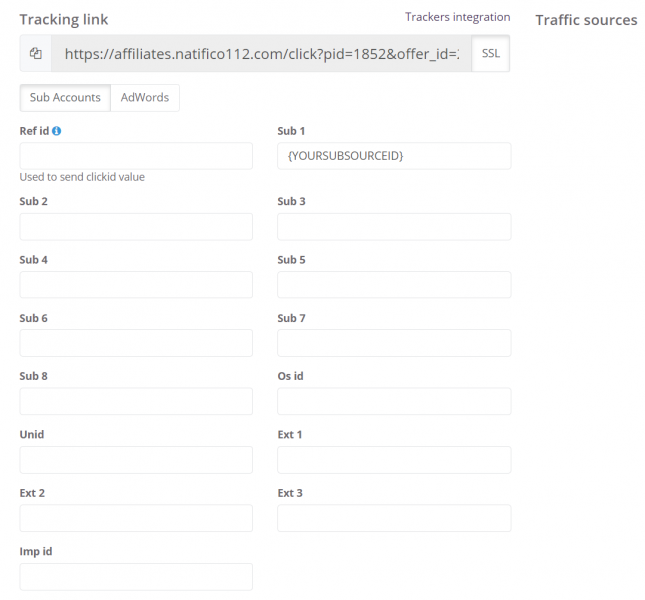Focus the Sub 3 input field
This screenshot has width=645, height=600.
(394, 227)
